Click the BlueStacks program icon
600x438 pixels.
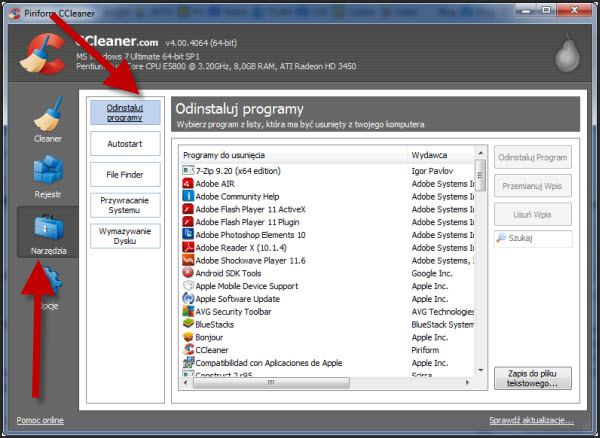(x=188, y=324)
